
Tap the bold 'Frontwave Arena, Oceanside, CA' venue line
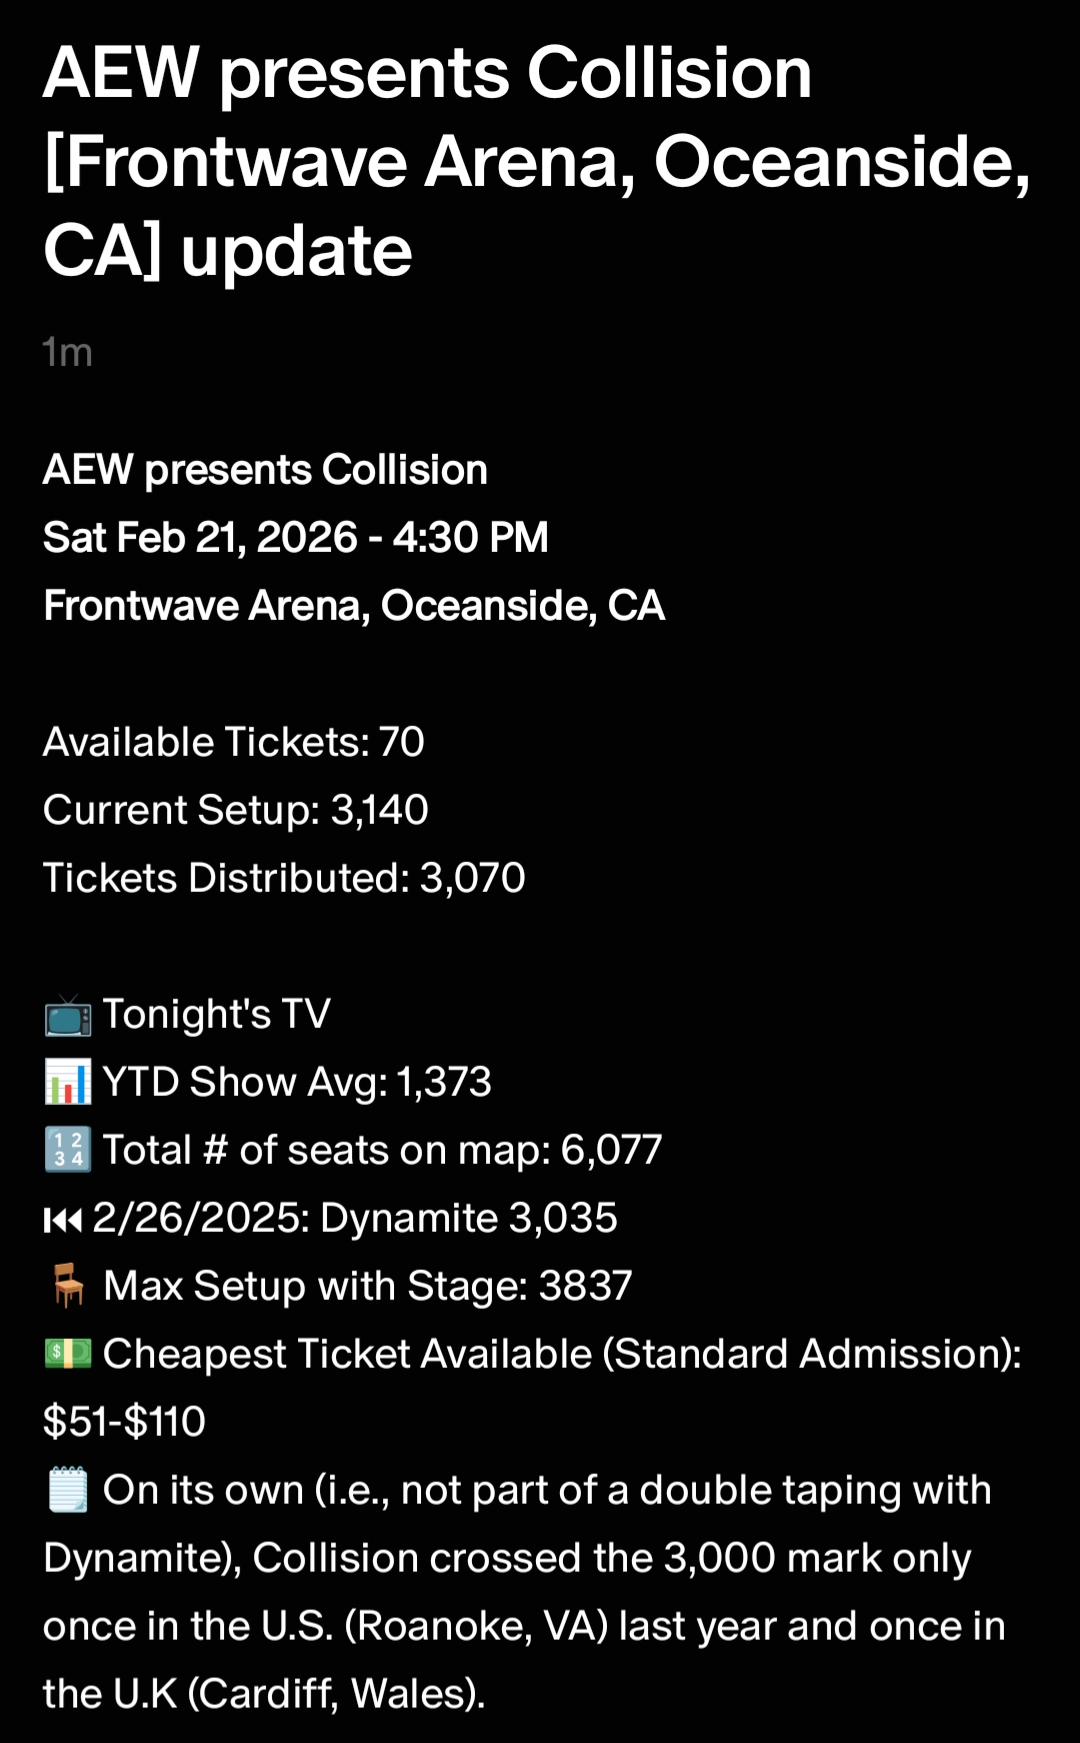(354, 606)
